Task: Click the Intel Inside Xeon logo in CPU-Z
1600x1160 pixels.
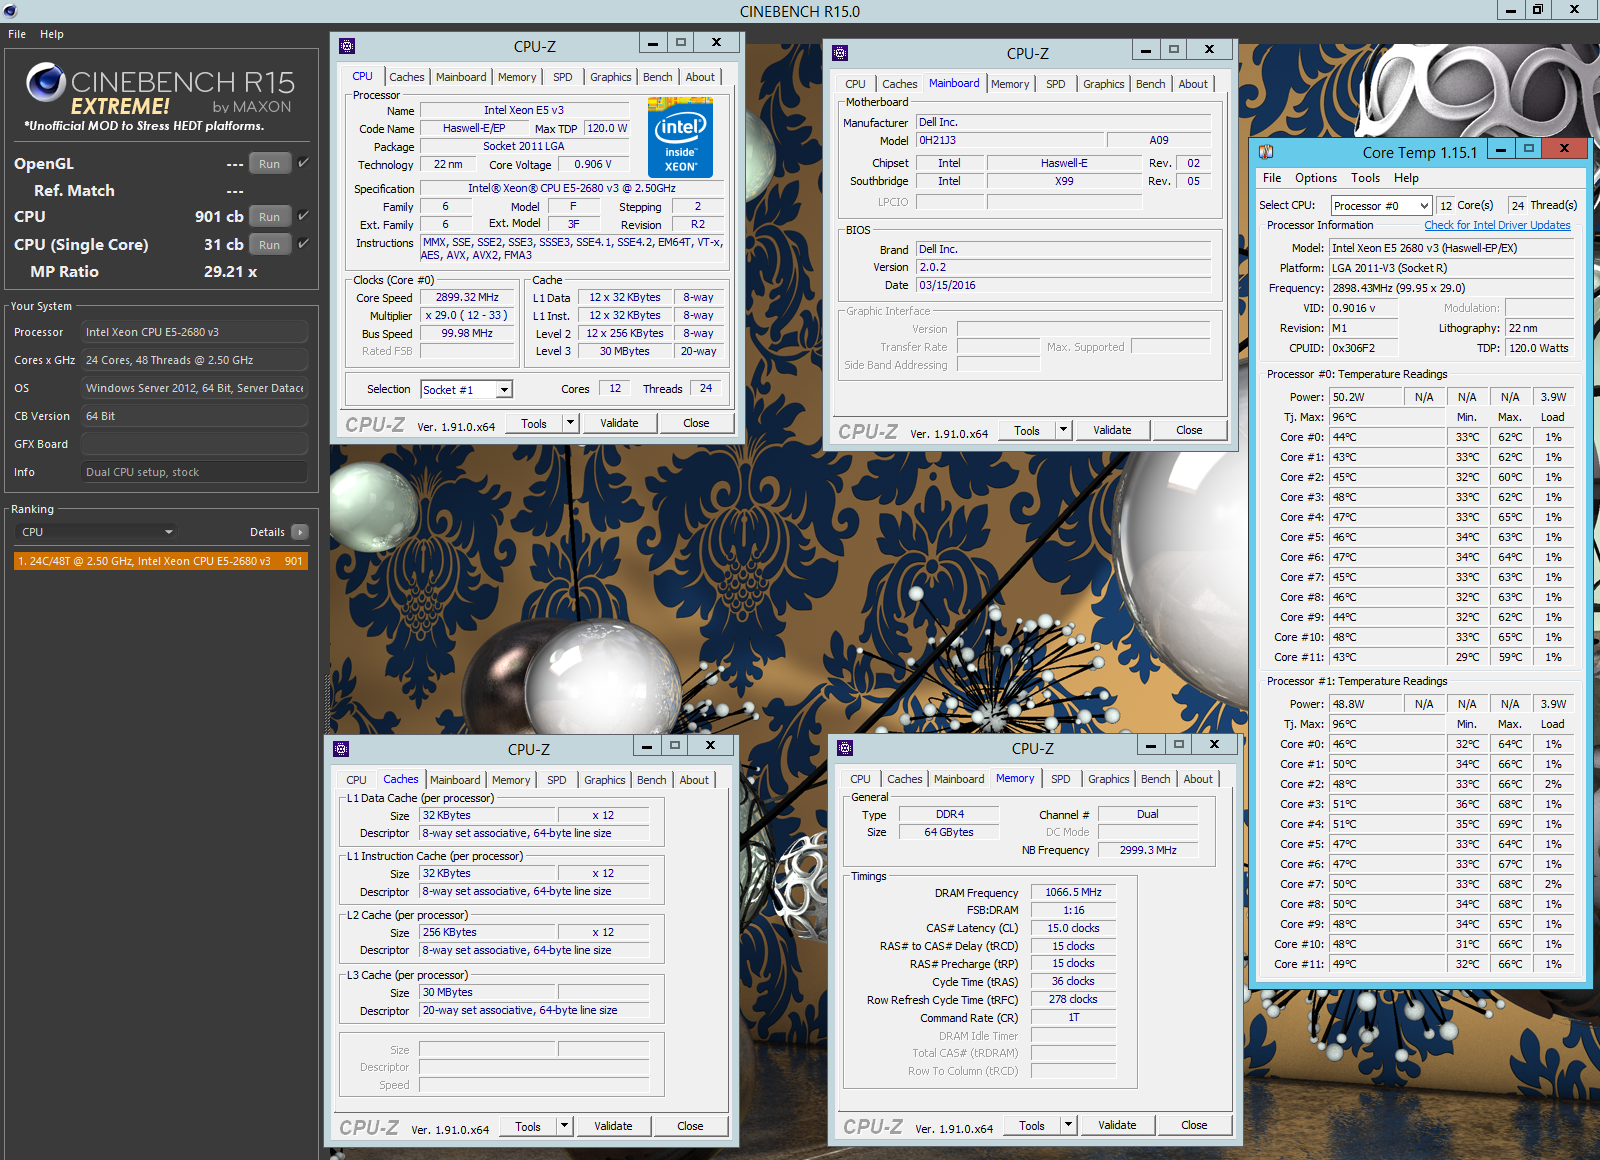Action: tap(680, 137)
